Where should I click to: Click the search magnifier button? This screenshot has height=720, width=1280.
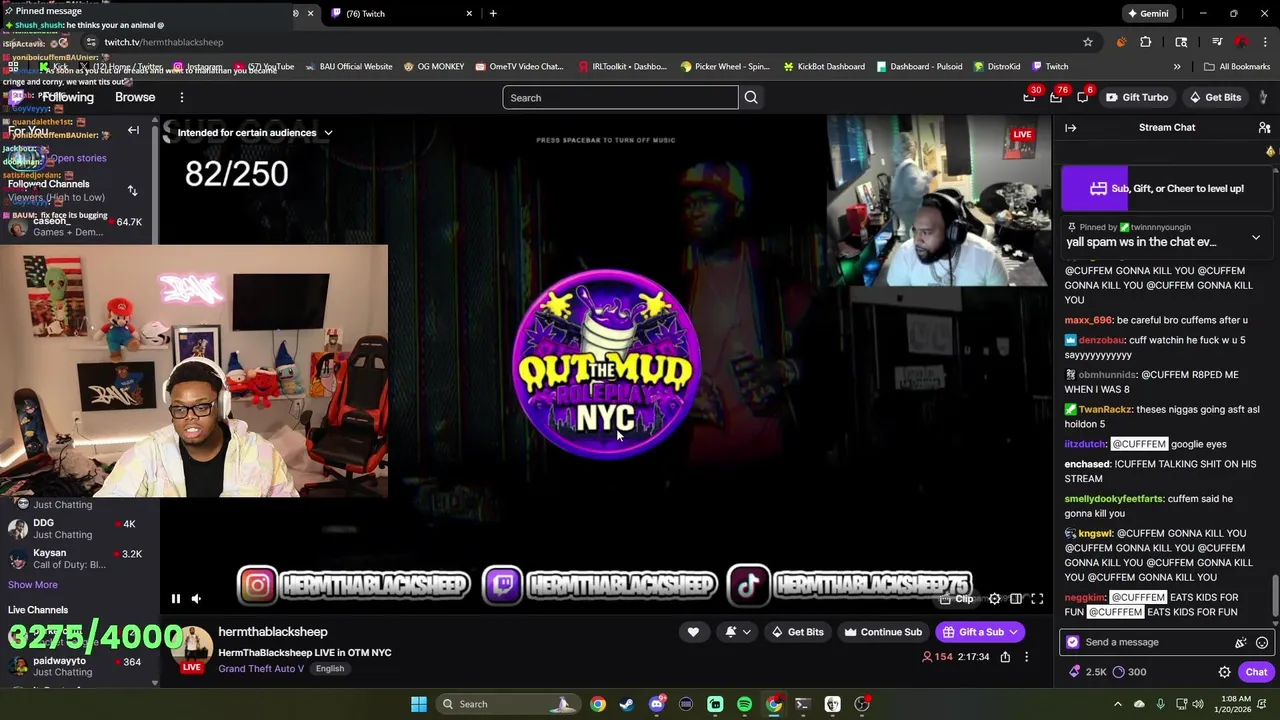(751, 97)
